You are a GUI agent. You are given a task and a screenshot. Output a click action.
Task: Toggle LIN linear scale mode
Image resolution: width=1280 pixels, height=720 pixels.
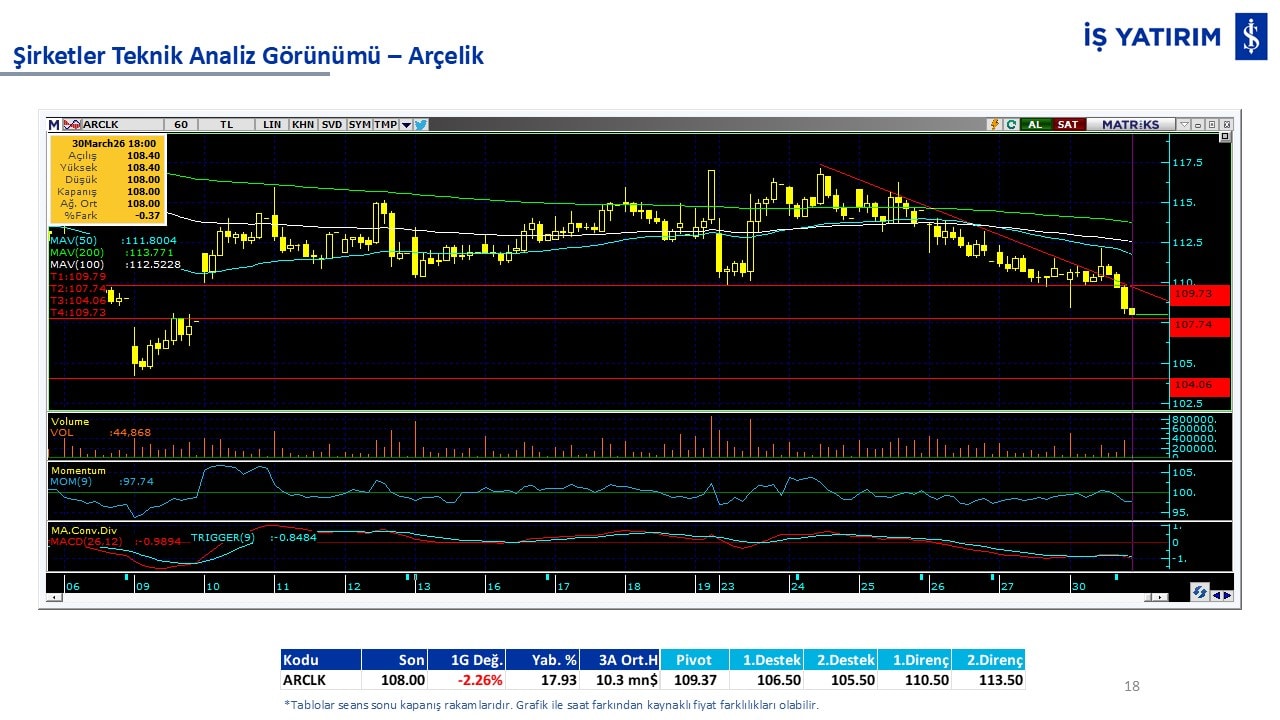(x=272, y=125)
